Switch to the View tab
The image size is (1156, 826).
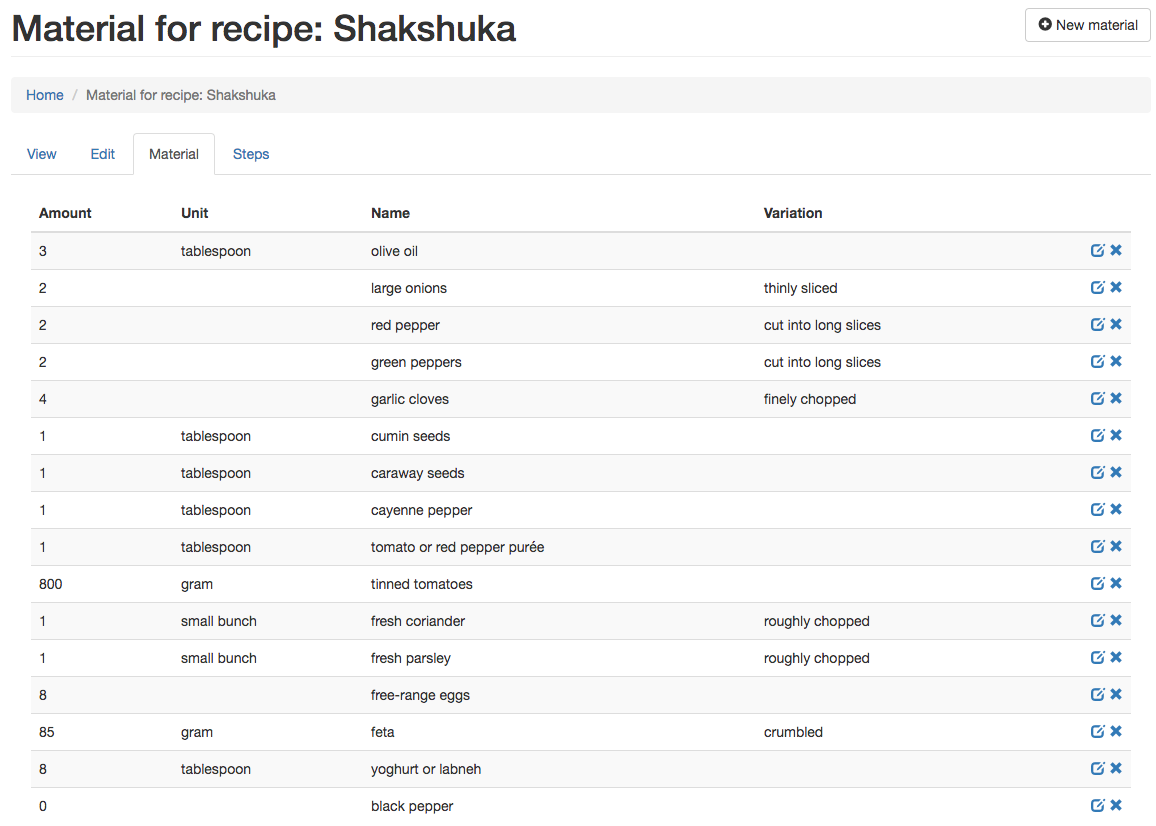click(42, 154)
